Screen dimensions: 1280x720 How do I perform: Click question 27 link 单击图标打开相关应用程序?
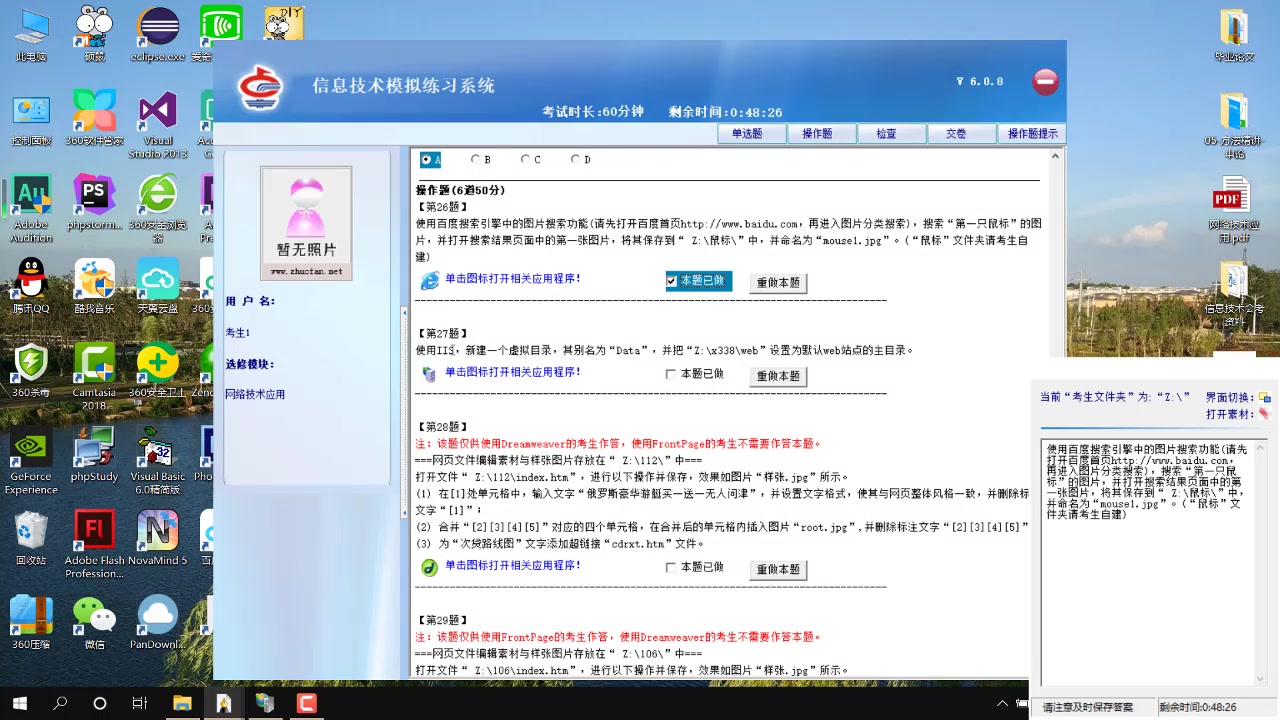point(513,372)
